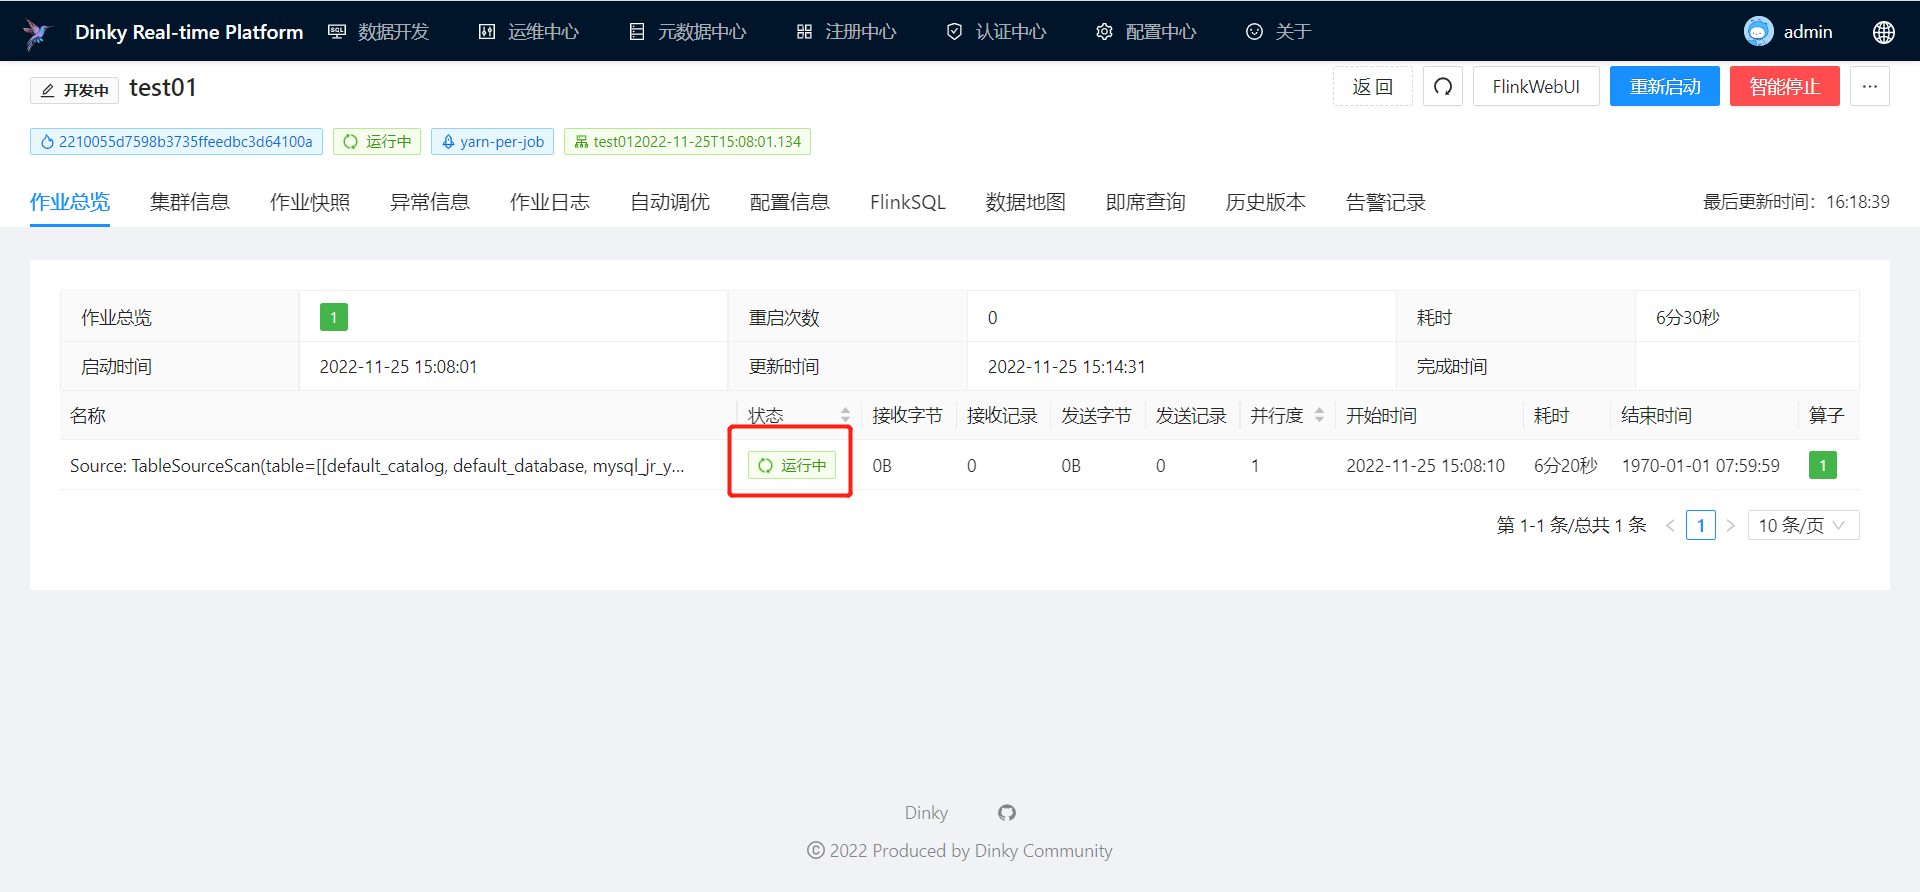Screen dimensions: 1920x892
Task: Click the 智能停止 button
Action: coord(1785,87)
